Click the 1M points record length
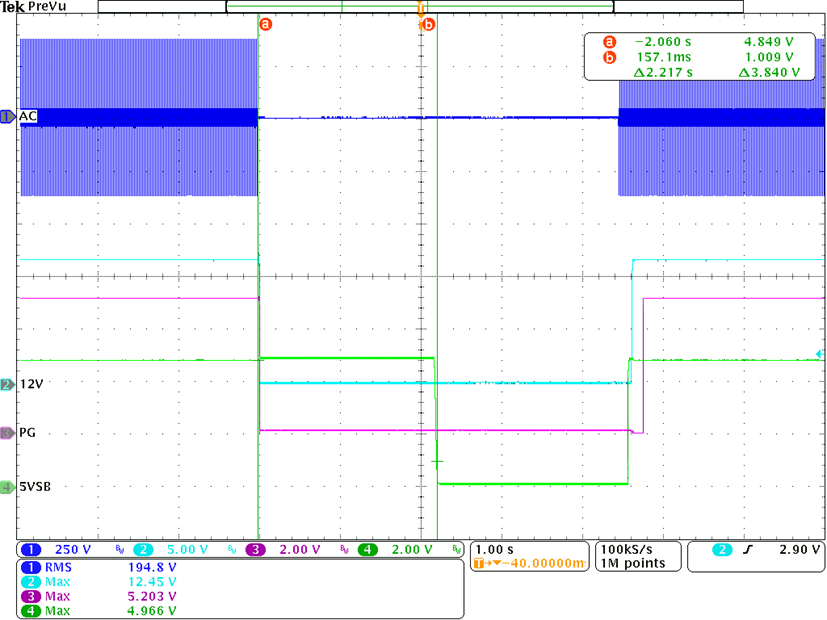Image resolution: width=827 pixels, height=620 pixels. click(633, 564)
